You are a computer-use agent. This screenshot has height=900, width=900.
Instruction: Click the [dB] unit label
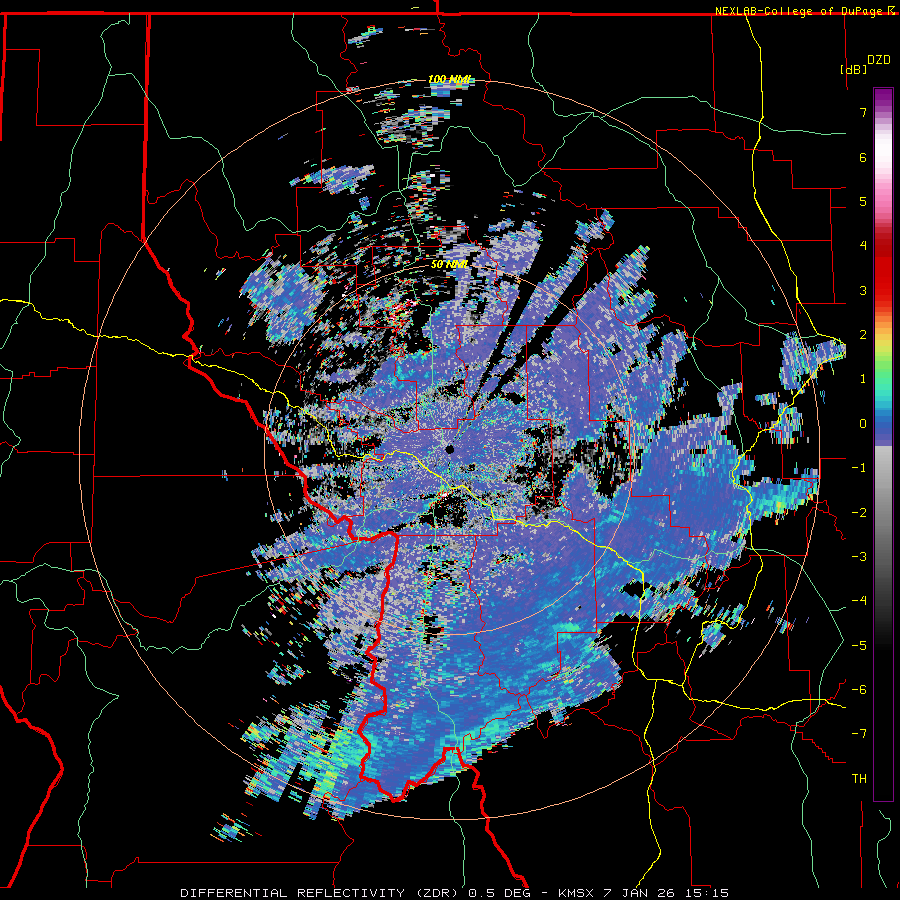pos(854,69)
